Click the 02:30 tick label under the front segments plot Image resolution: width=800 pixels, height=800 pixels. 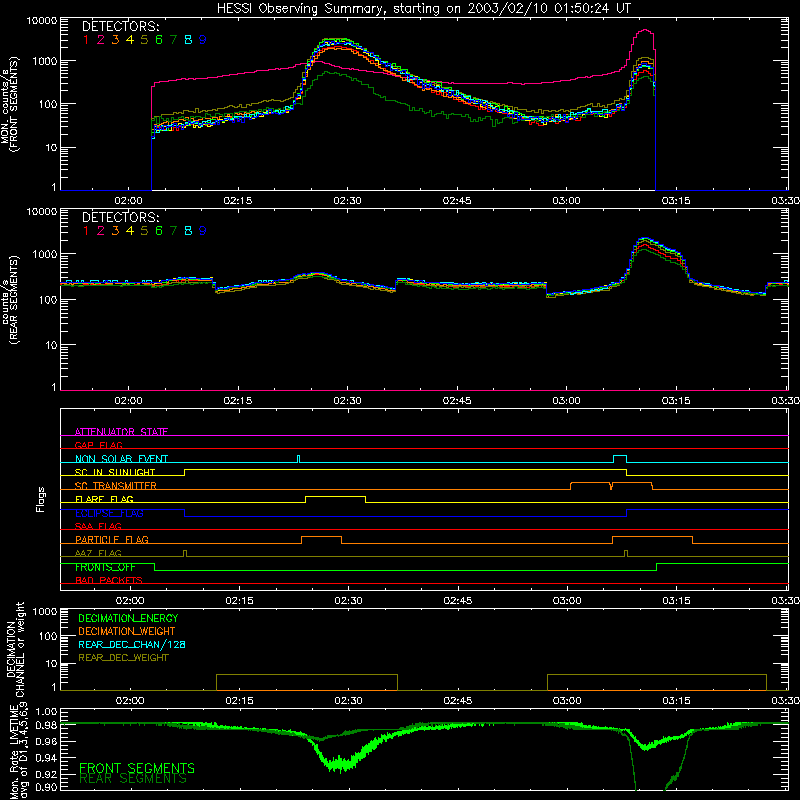point(347,201)
